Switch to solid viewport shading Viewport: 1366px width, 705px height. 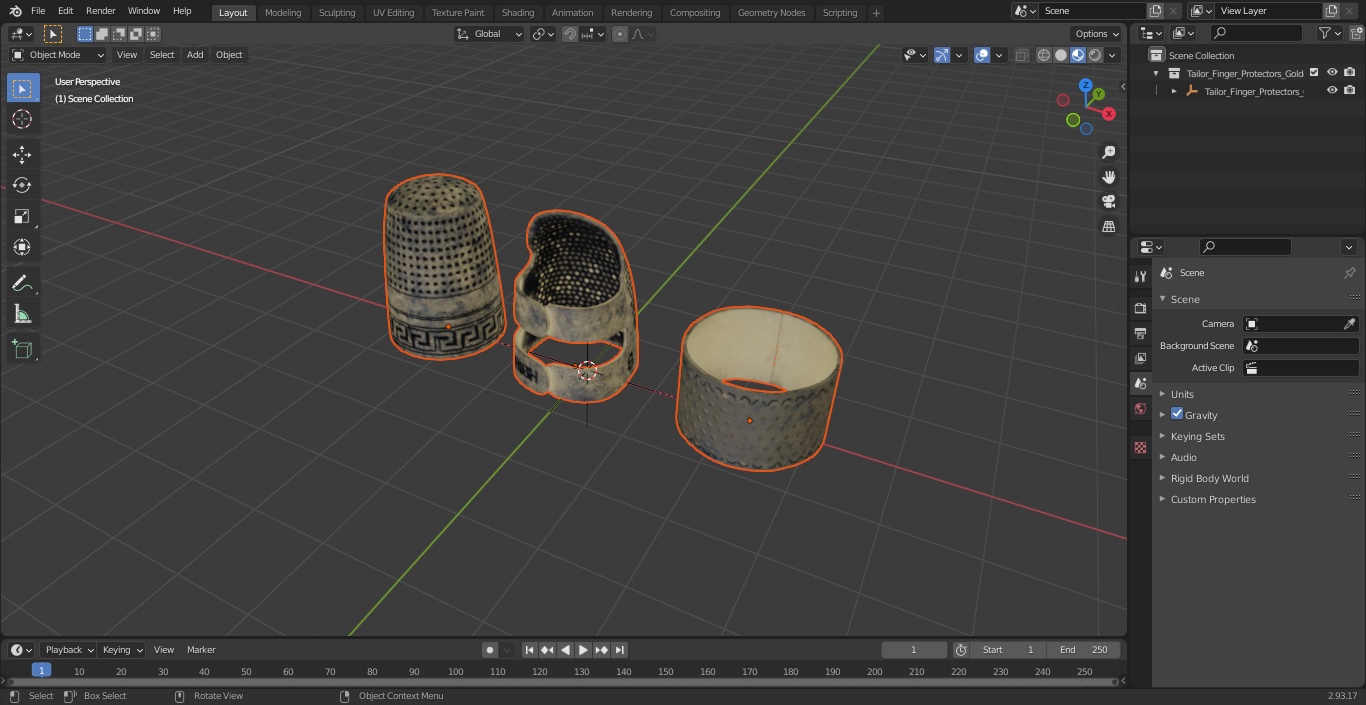(x=1061, y=55)
